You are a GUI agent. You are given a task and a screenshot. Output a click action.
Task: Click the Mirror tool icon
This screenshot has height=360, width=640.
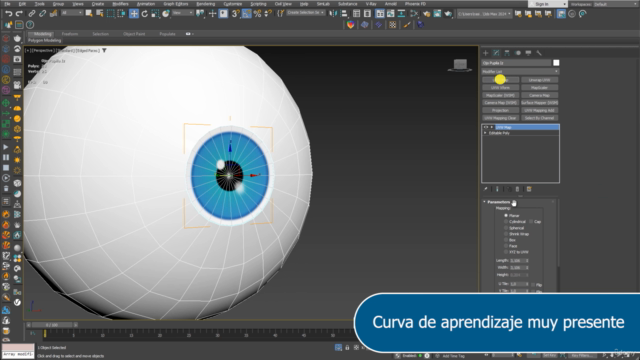[x=333, y=14]
